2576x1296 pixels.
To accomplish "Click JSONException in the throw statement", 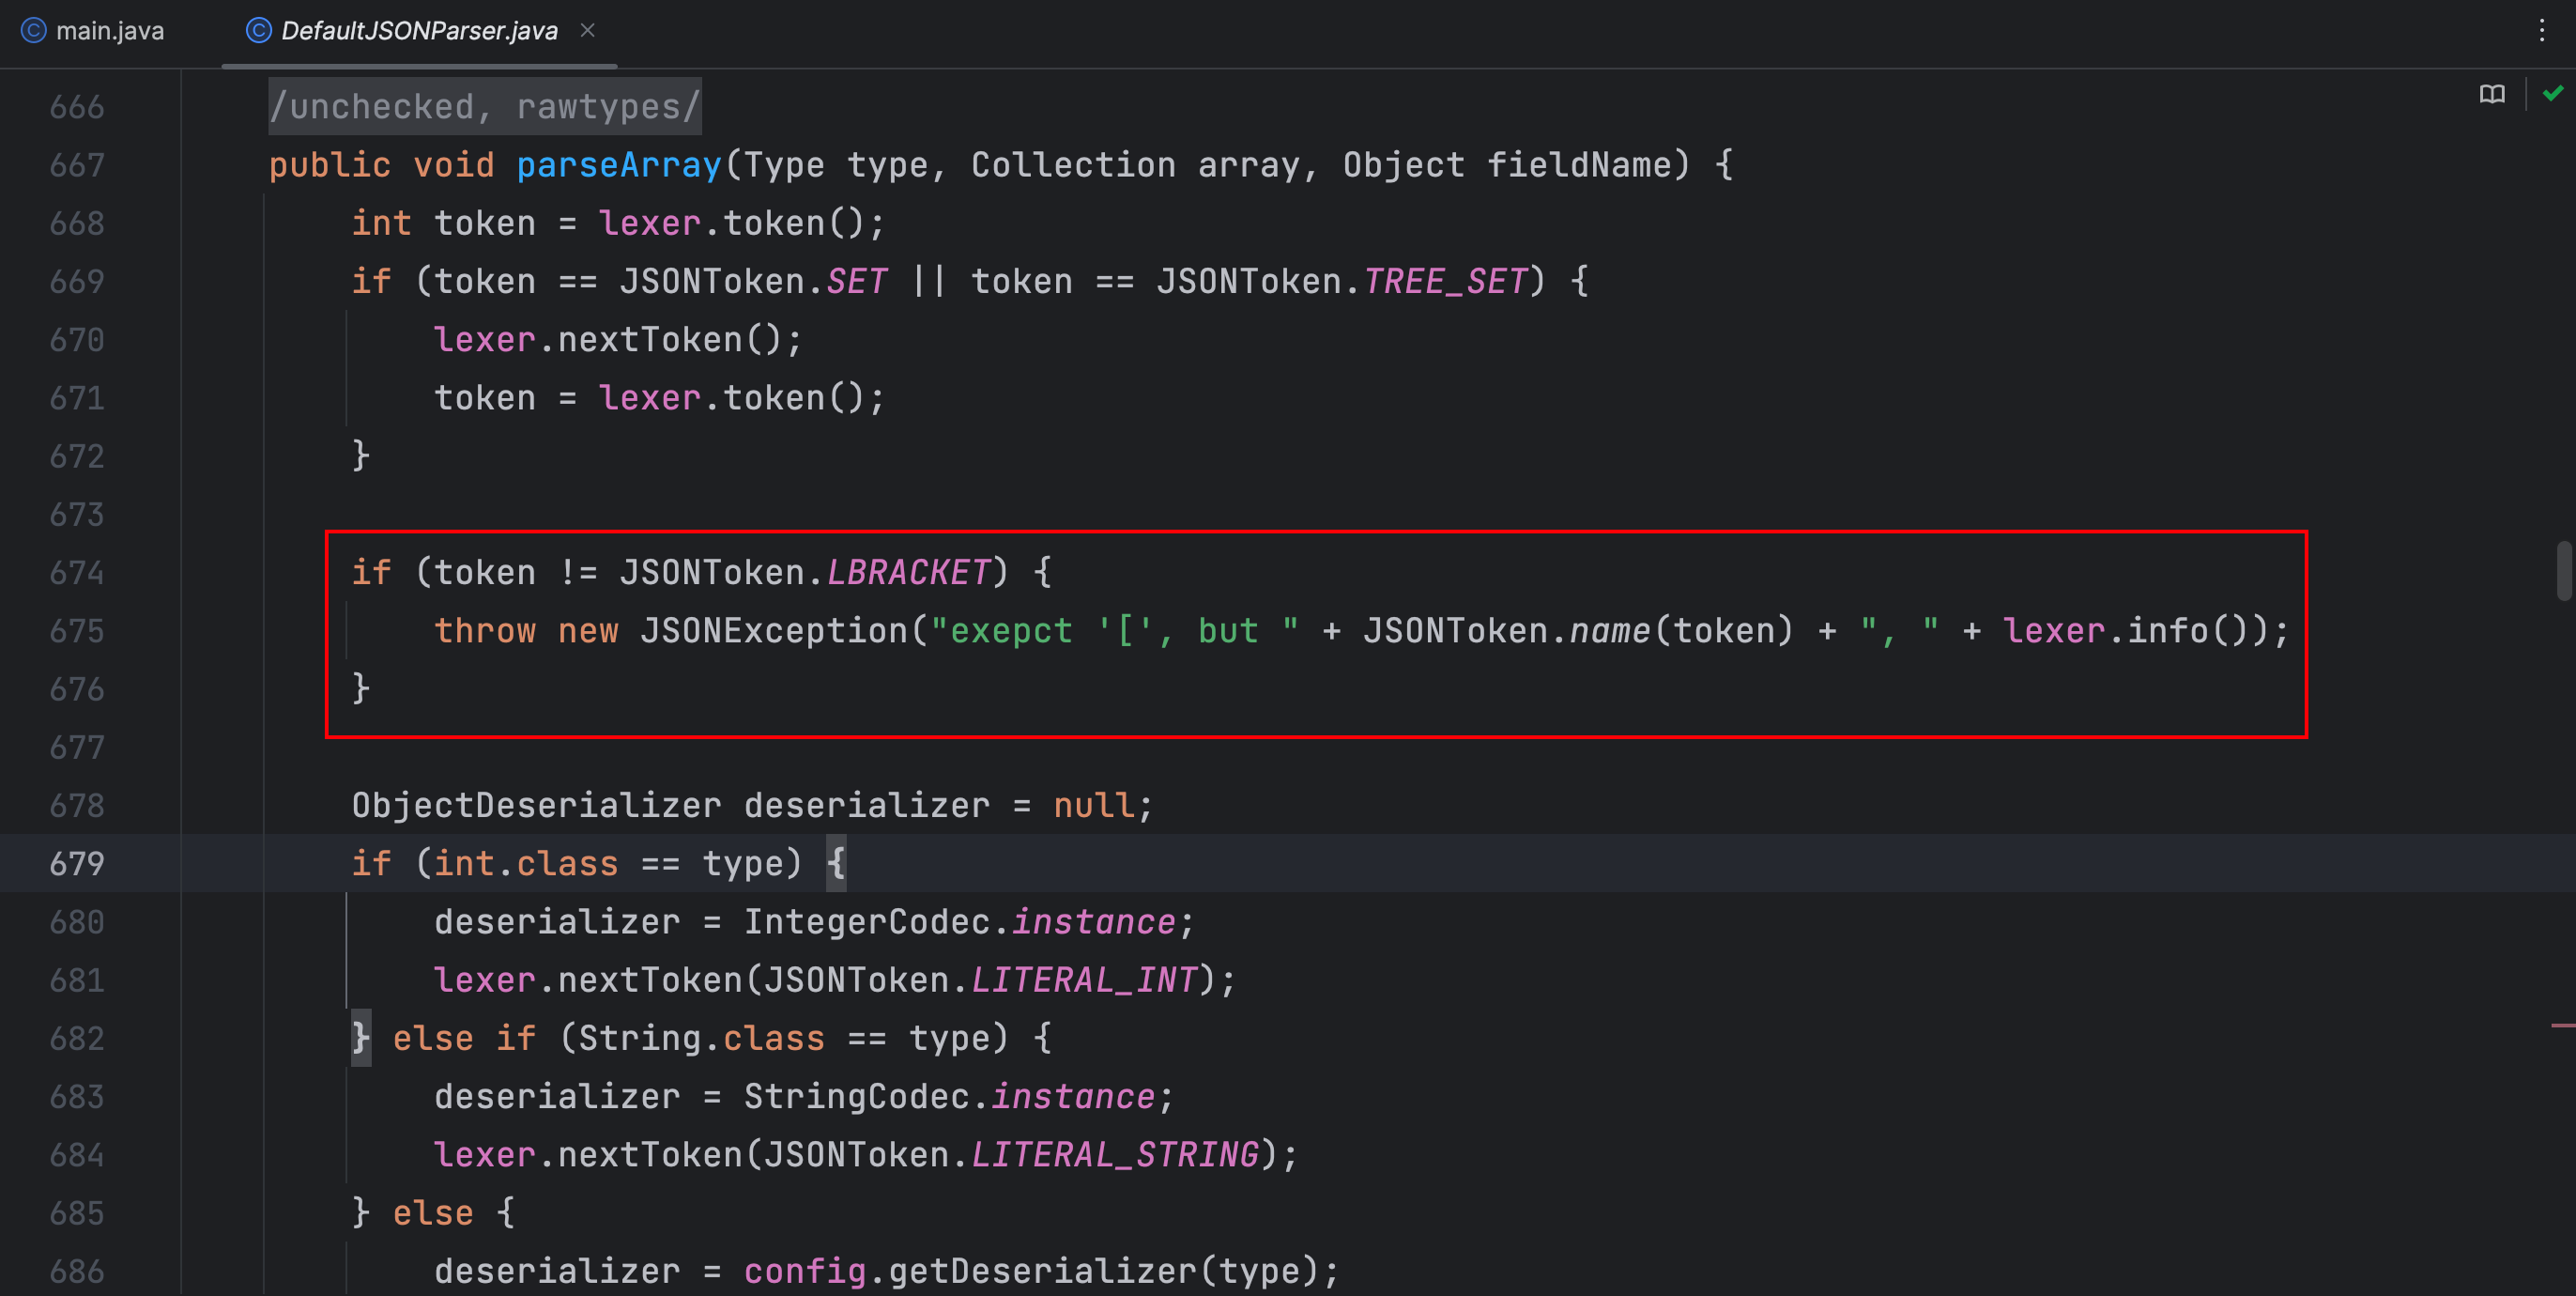I will (774, 631).
